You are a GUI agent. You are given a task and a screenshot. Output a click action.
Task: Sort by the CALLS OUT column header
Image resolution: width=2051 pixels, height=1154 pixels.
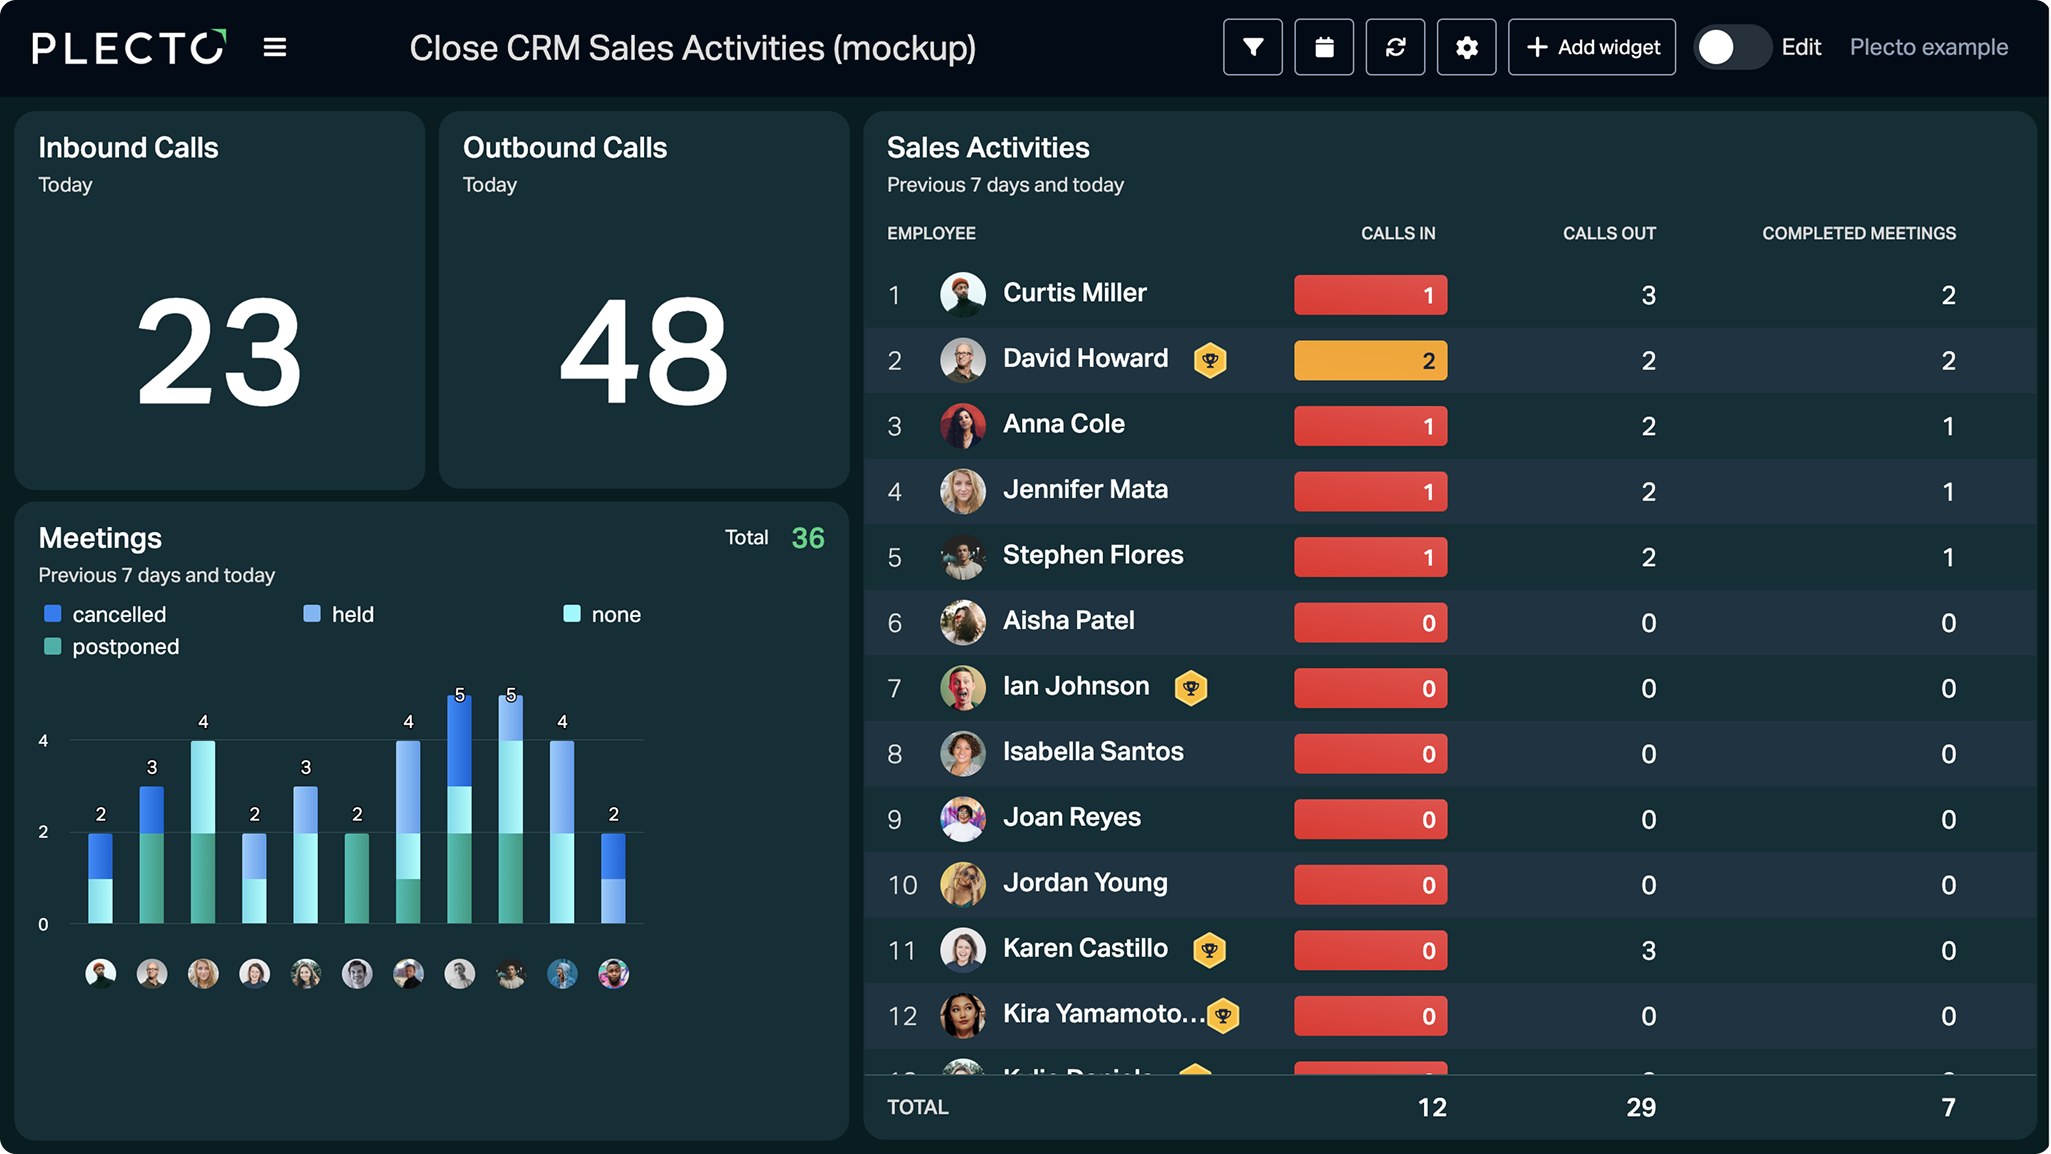coord(1609,233)
